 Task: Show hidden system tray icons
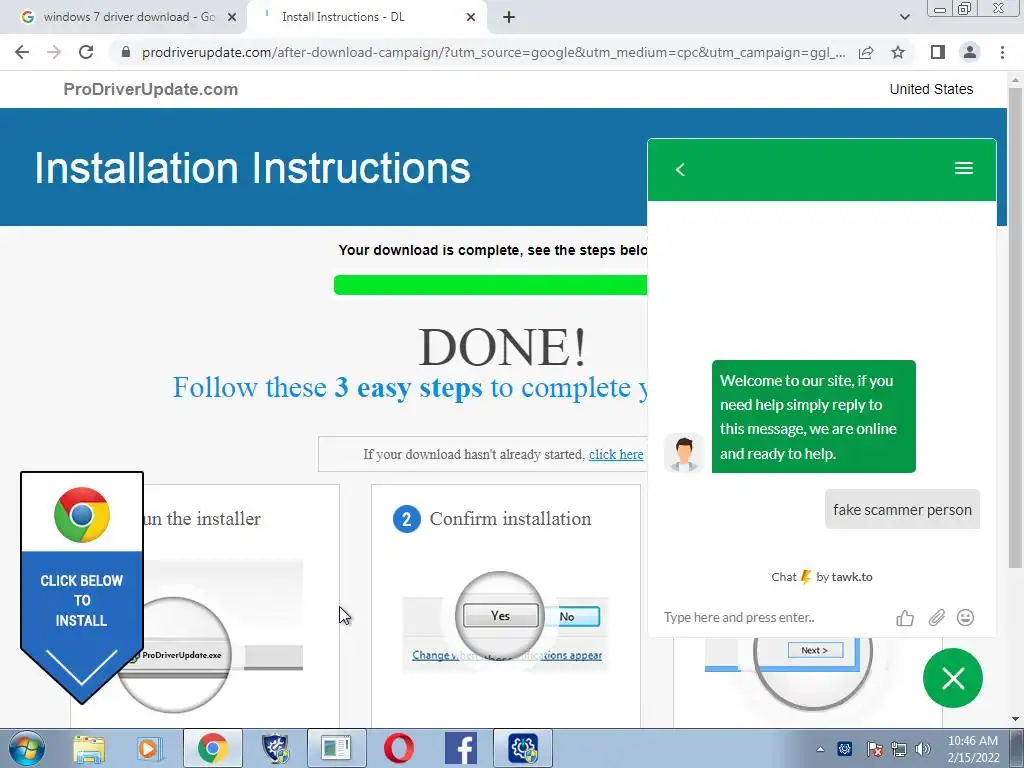tap(820, 749)
